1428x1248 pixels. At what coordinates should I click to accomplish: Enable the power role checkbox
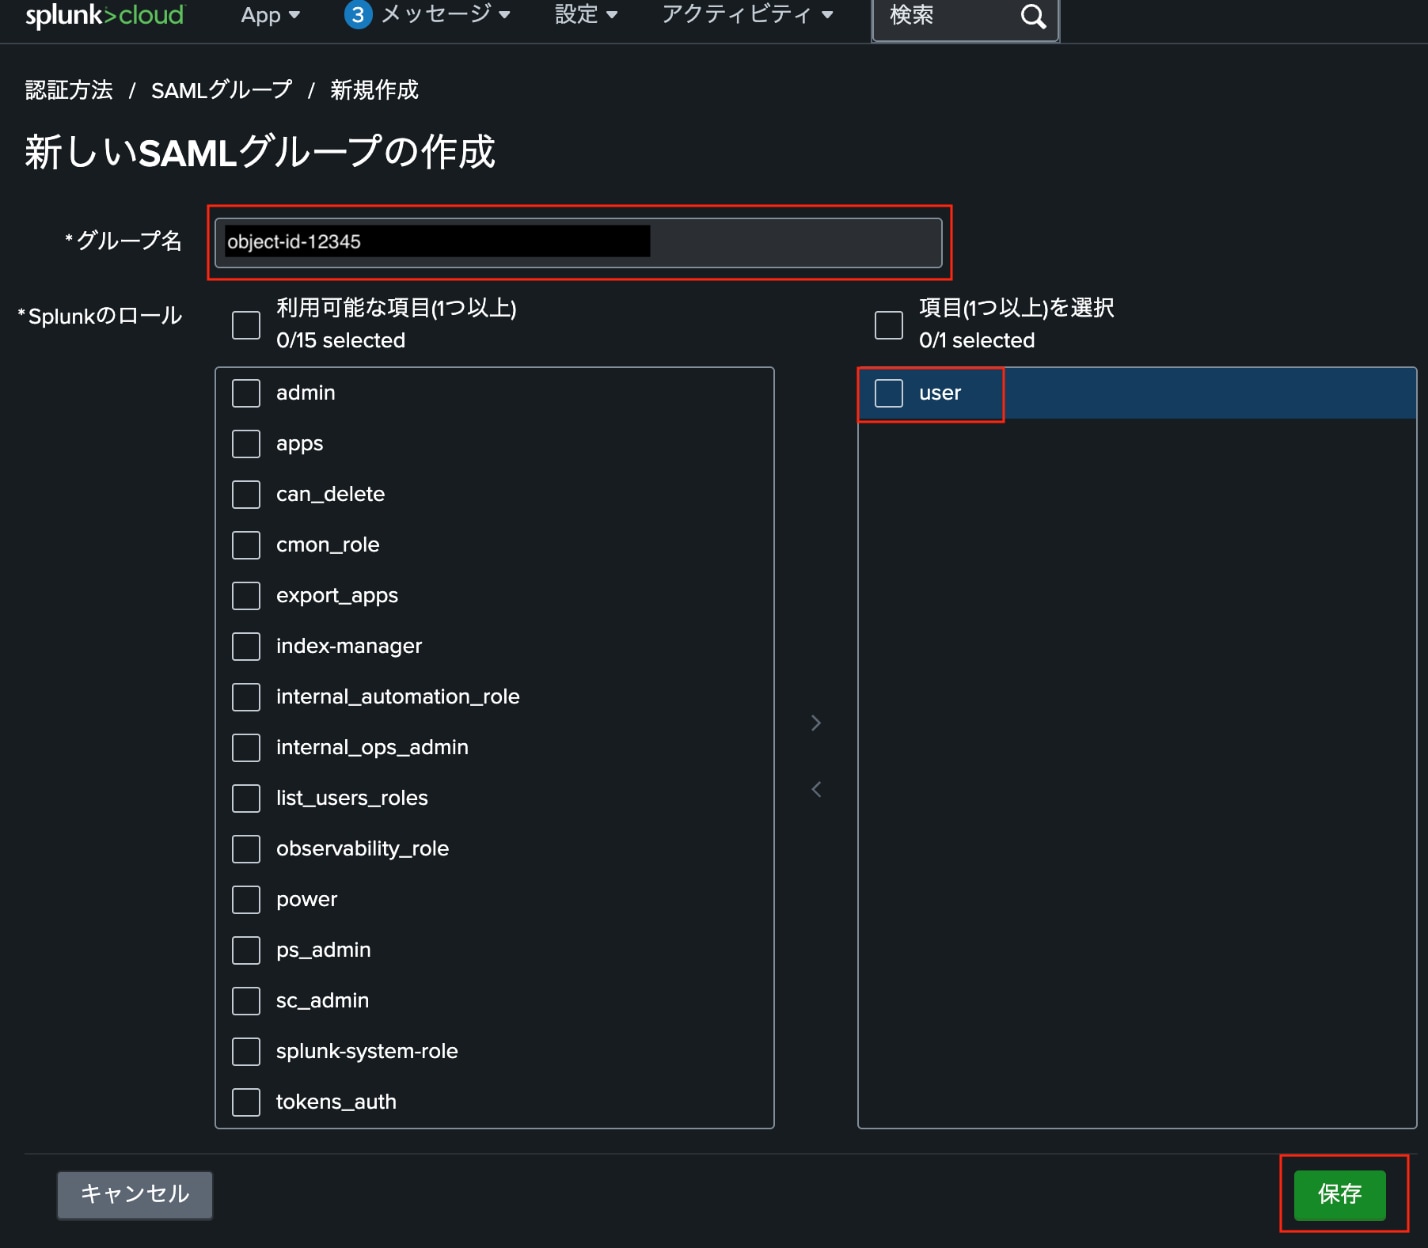pos(246,900)
